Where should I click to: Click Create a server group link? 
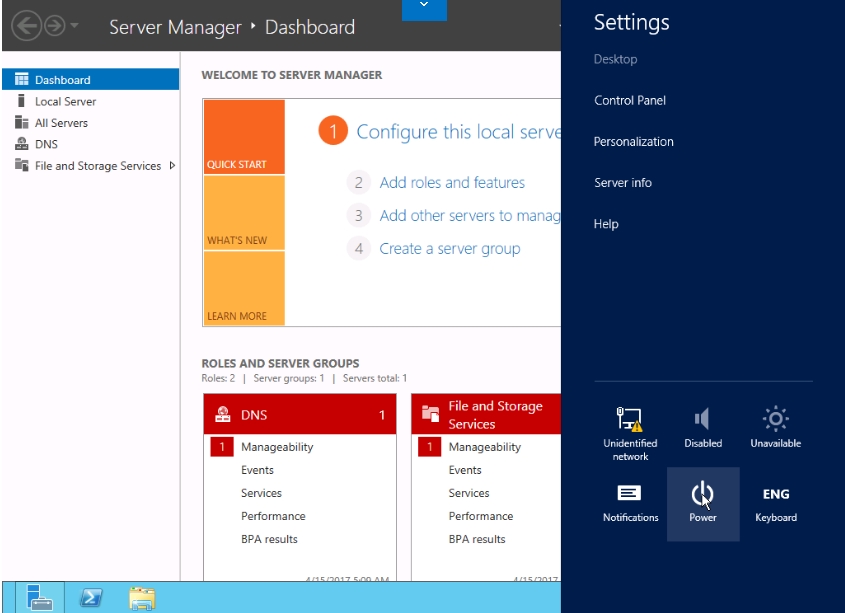click(x=450, y=249)
